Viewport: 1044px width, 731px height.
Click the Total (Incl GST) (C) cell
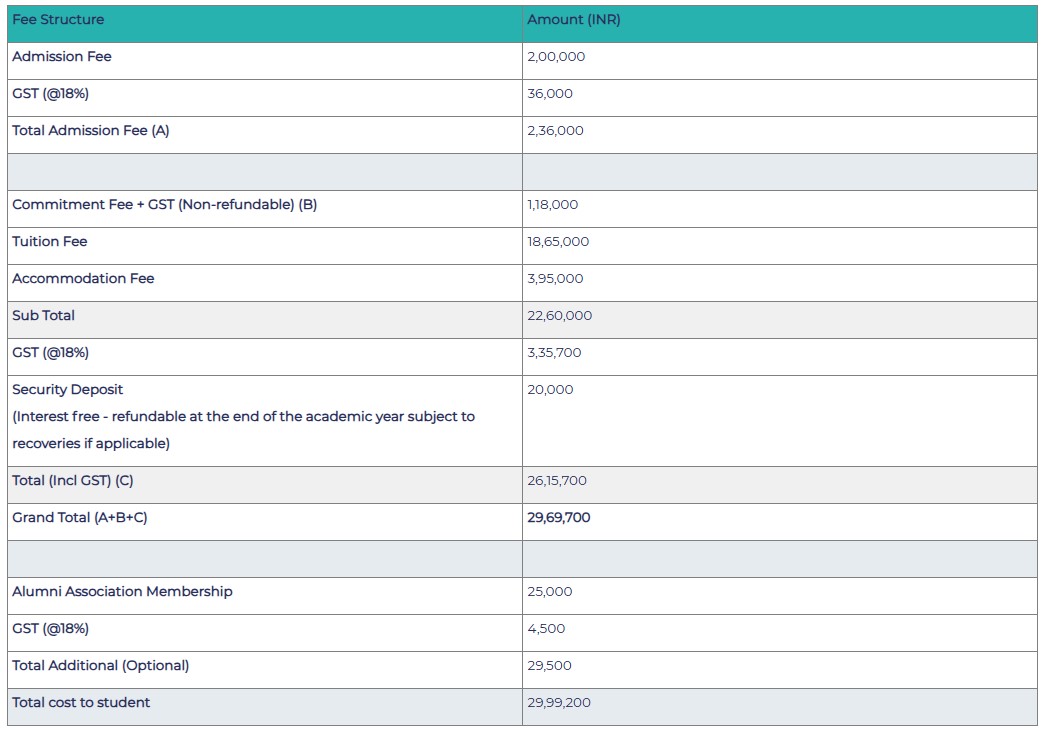[x=80, y=481]
